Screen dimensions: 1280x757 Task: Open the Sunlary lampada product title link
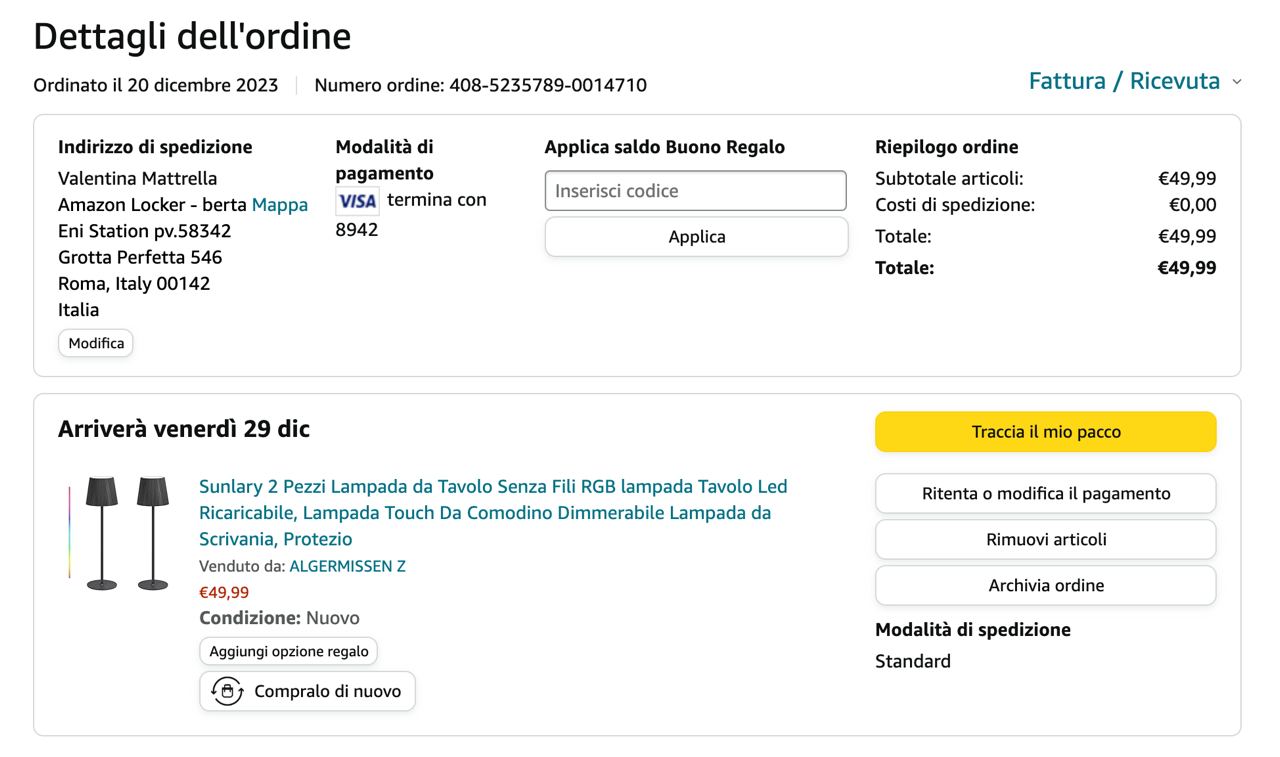(x=493, y=513)
